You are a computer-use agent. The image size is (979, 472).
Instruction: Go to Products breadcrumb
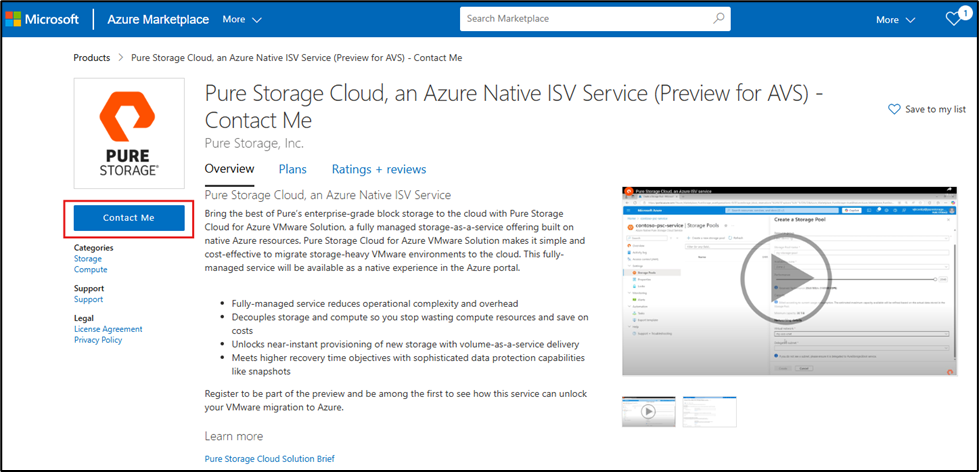tap(92, 57)
